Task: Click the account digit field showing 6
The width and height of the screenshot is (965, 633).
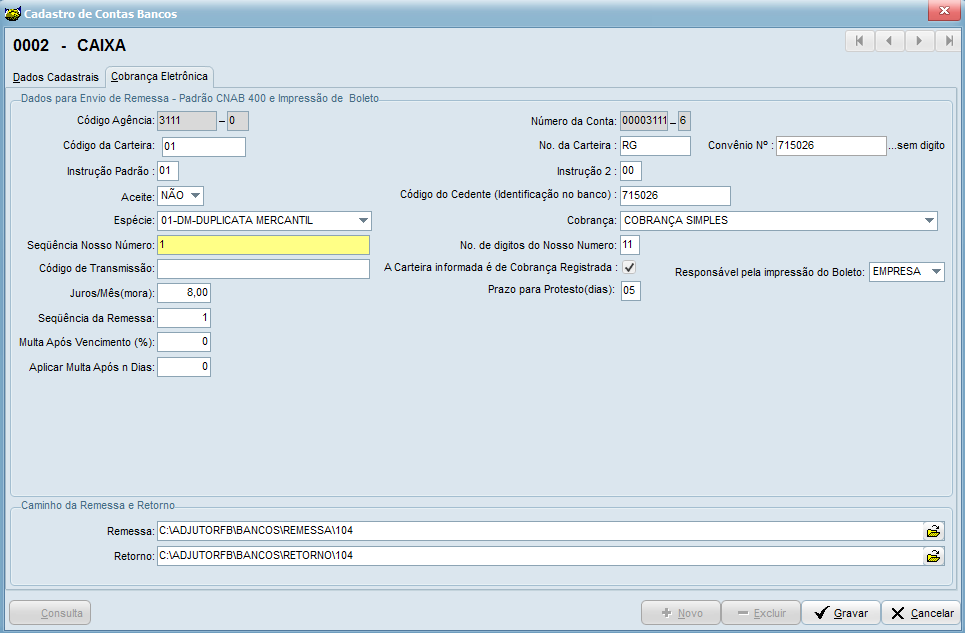Action: (684, 121)
